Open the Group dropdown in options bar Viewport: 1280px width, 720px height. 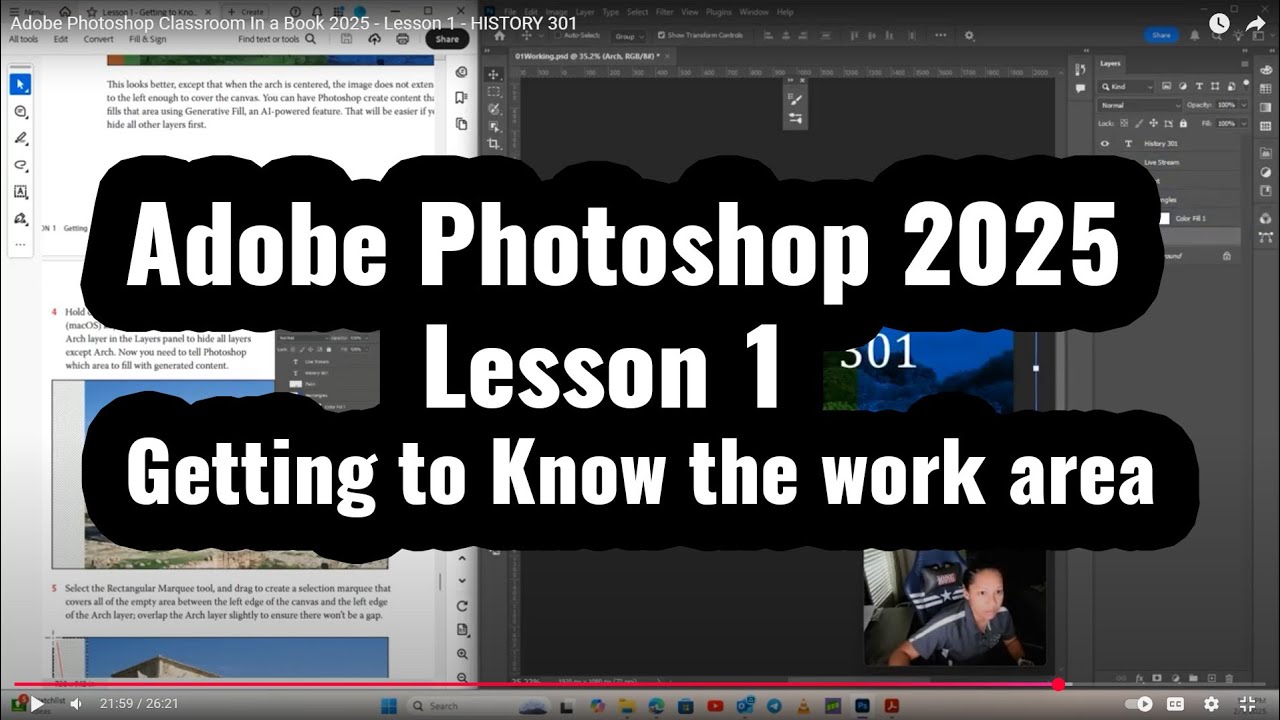(630, 35)
